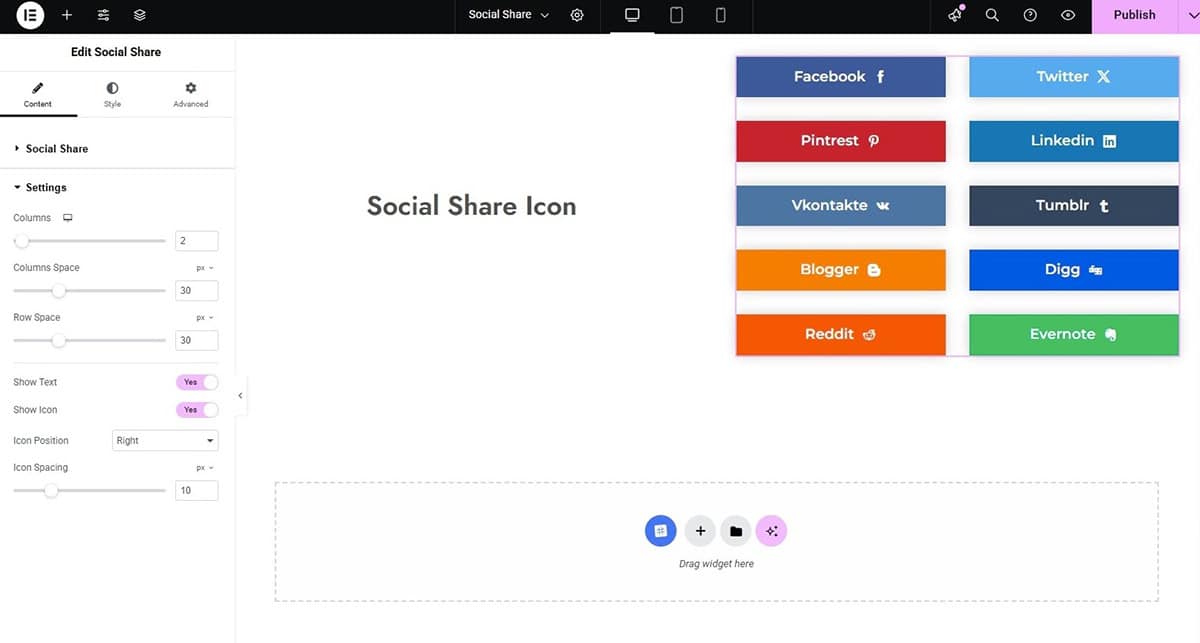Click the Facebook share button
The width and height of the screenshot is (1200, 643).
[x=841, y=77]
